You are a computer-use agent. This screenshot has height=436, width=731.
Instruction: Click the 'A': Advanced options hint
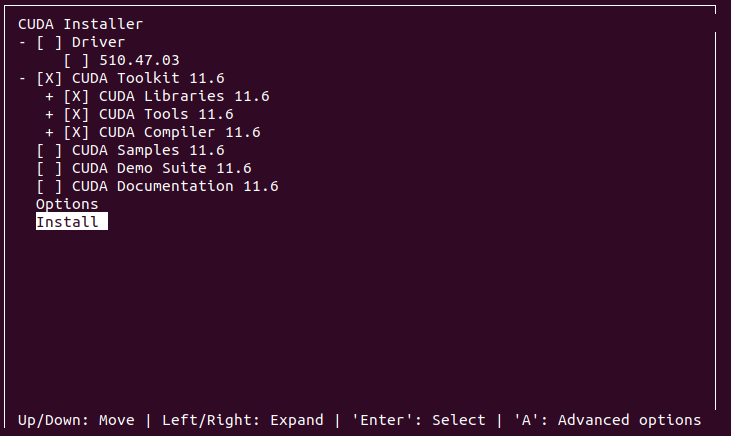pos(607,420)
